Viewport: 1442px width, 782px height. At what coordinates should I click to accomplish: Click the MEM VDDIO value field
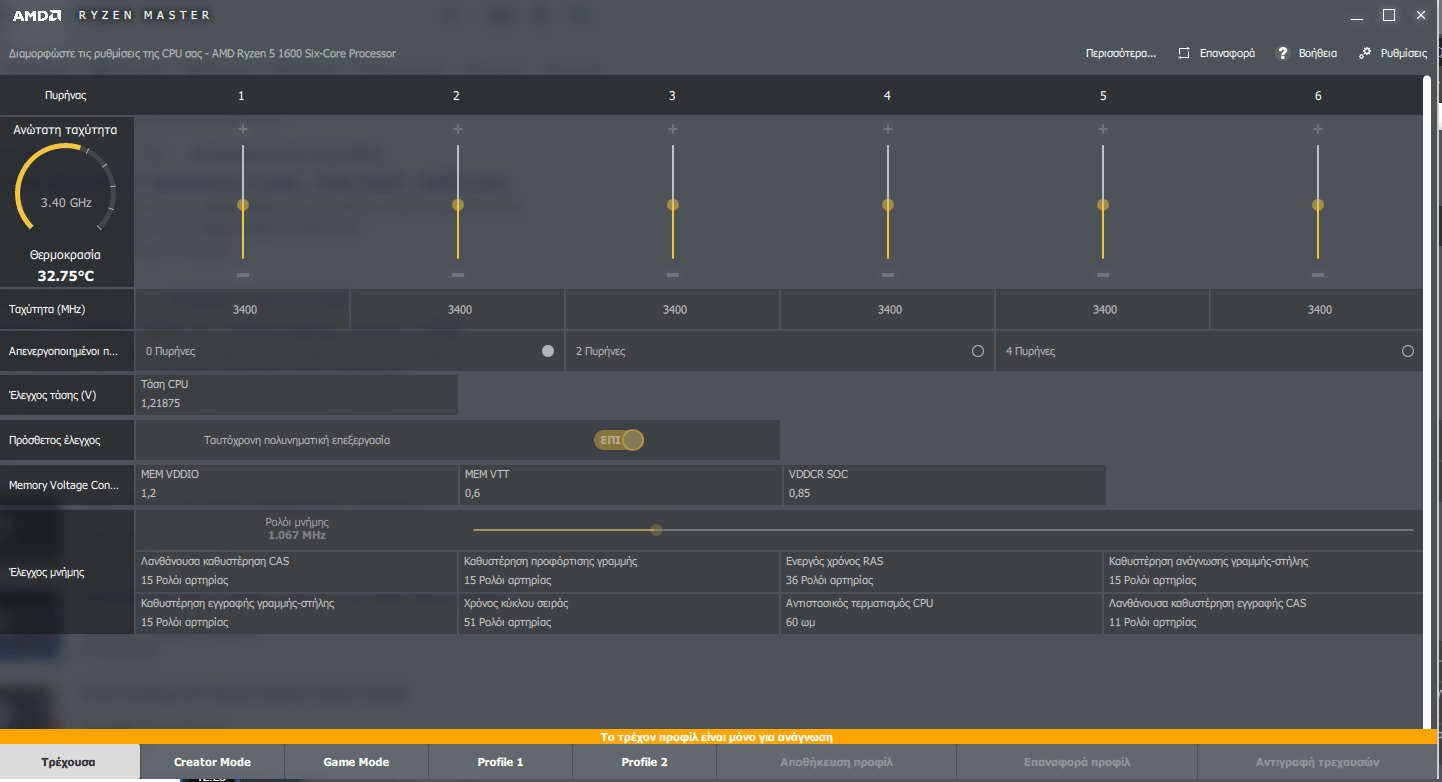[297, 484]
